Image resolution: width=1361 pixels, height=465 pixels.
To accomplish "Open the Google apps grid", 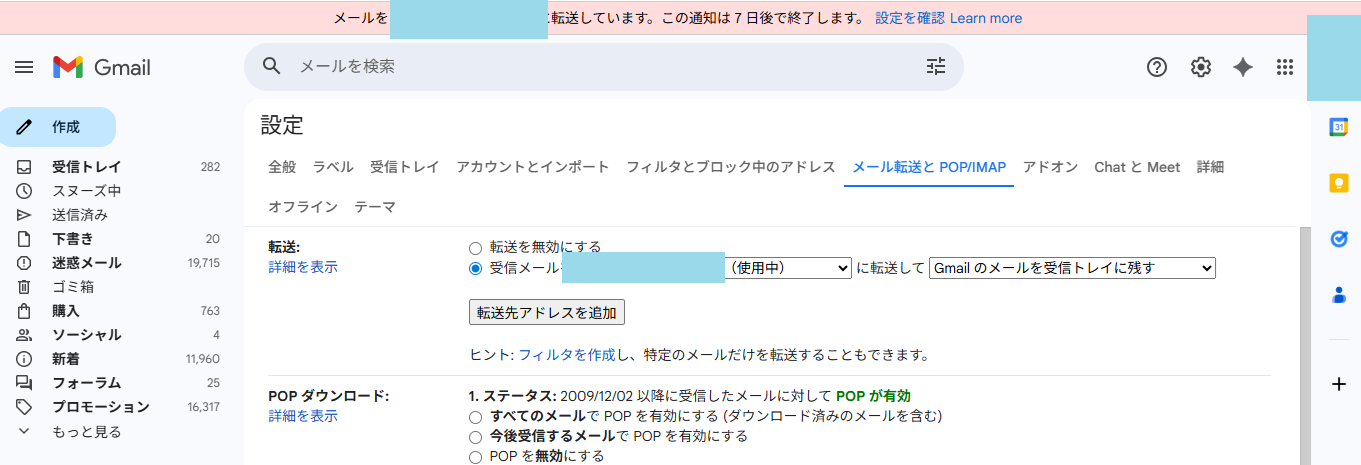I will [1285, 67].
